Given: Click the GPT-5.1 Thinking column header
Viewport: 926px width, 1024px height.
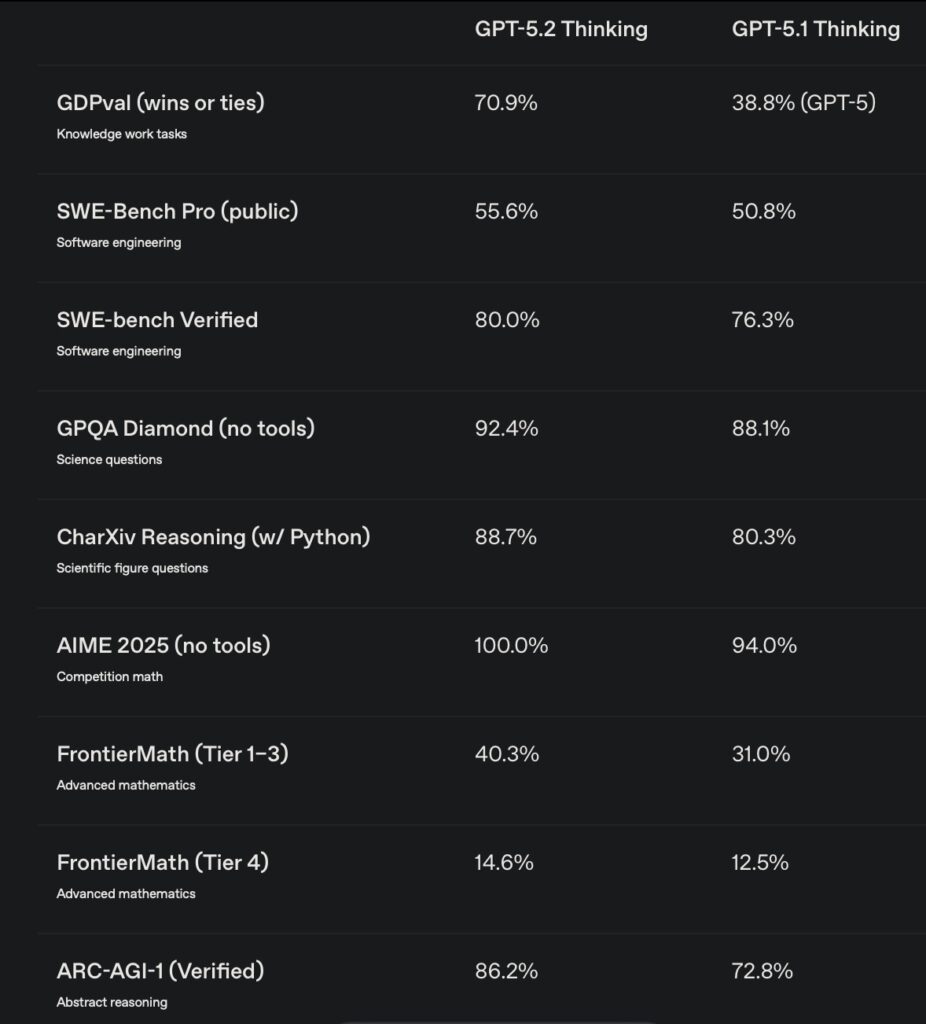Looking at the screenshot, I should (x=815, y=29).
